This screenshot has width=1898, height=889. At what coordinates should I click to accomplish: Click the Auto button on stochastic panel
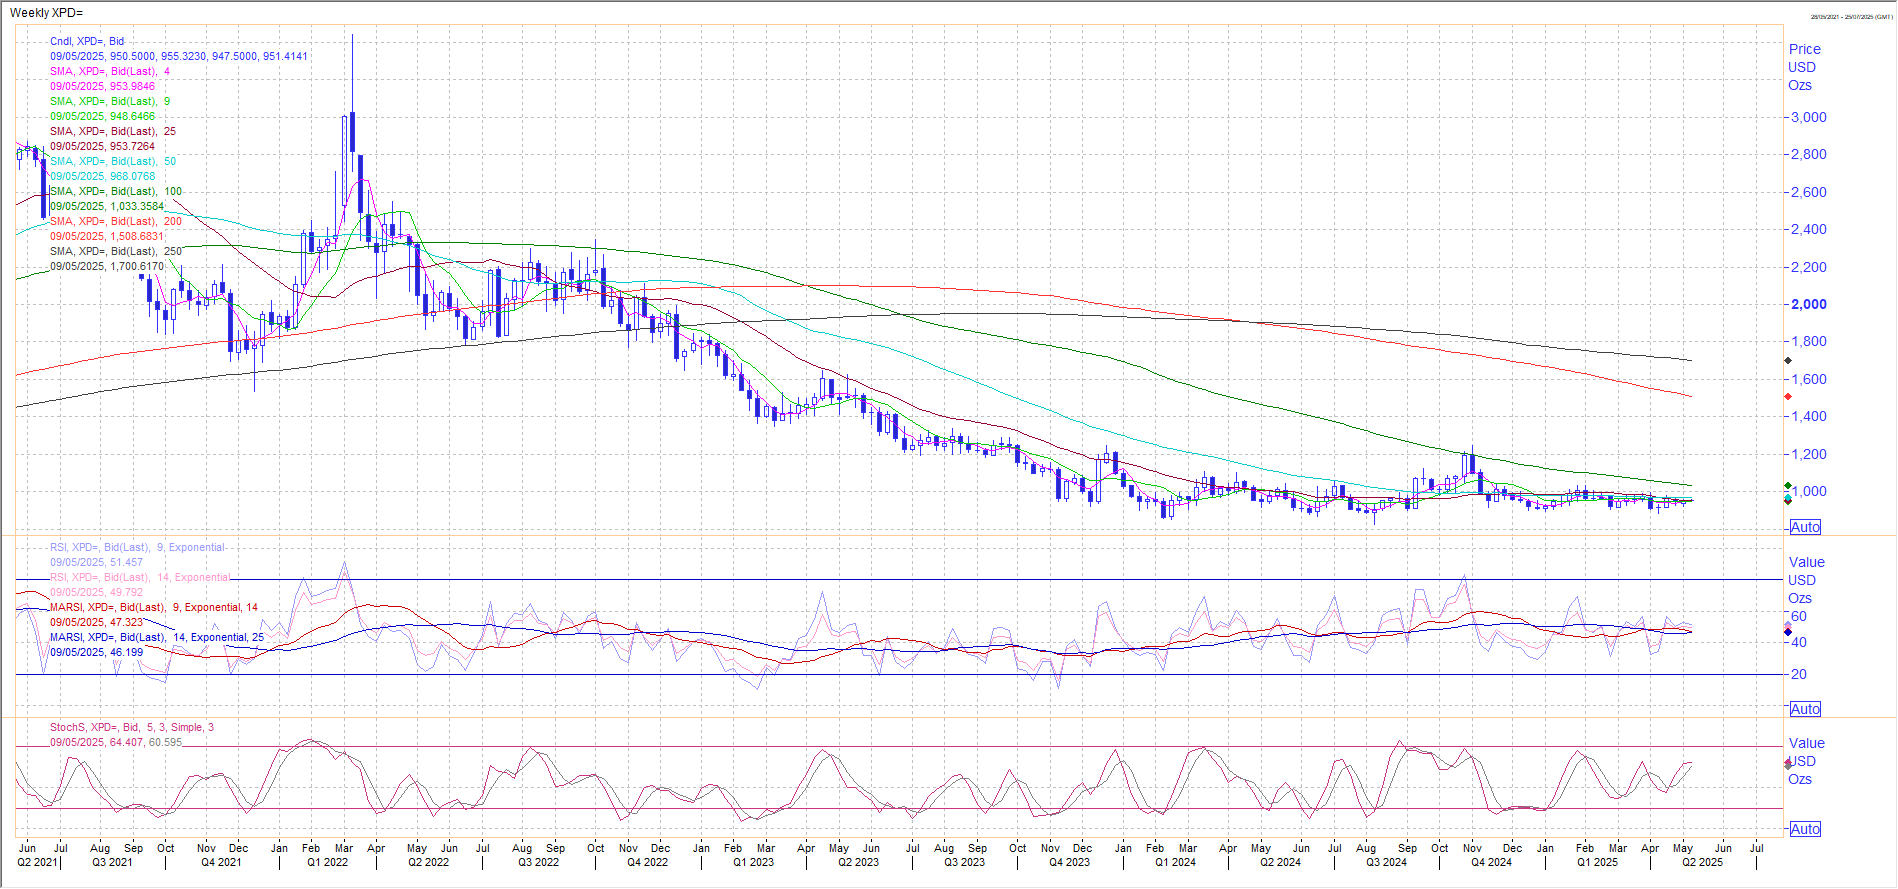coord(1805,829)
